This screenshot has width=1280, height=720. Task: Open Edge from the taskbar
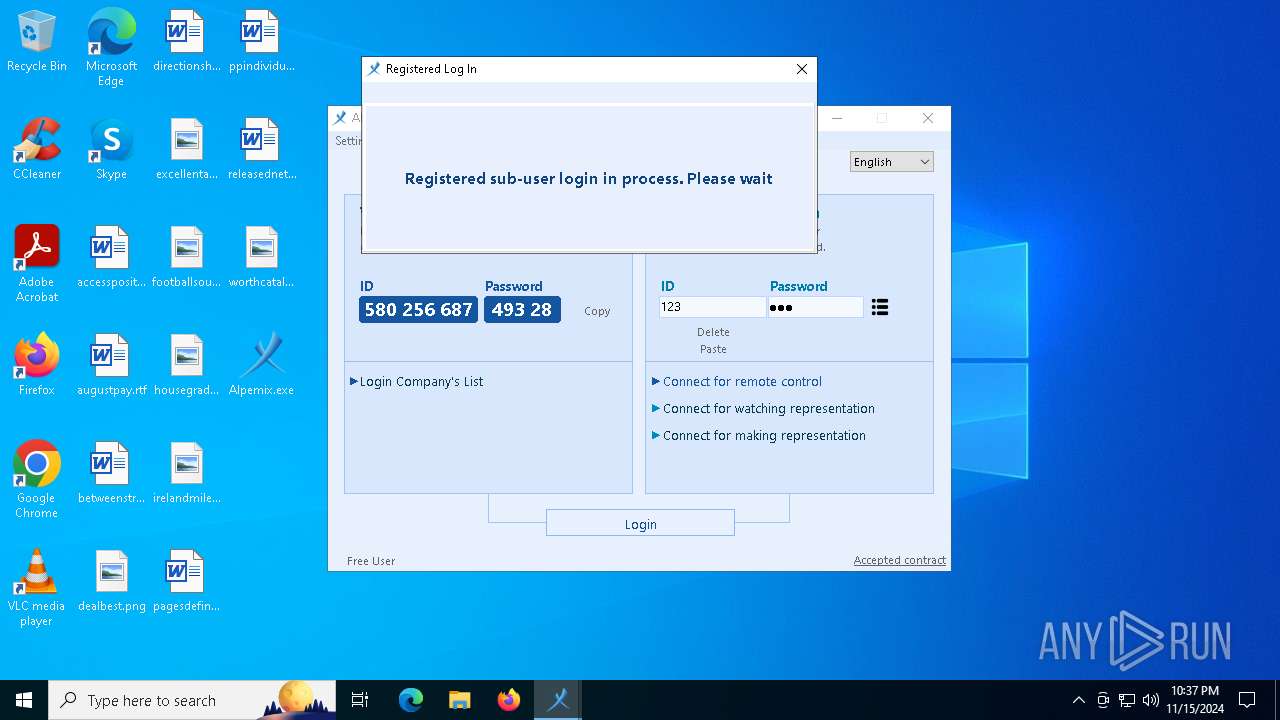coord(411,700)
